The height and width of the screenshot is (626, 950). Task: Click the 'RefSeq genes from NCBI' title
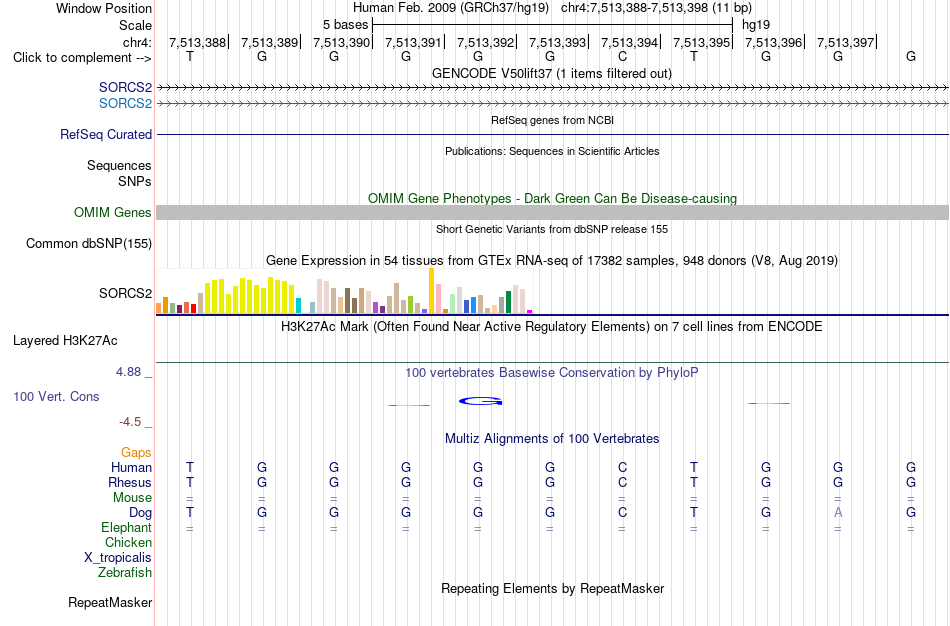(553, 120)
